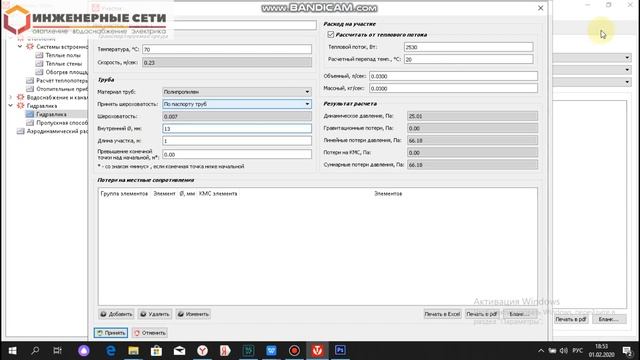This screenshot has width=640, height=360.
Task: Collapse the Системы встроенного tree node
Action: (x=20, y=47)
